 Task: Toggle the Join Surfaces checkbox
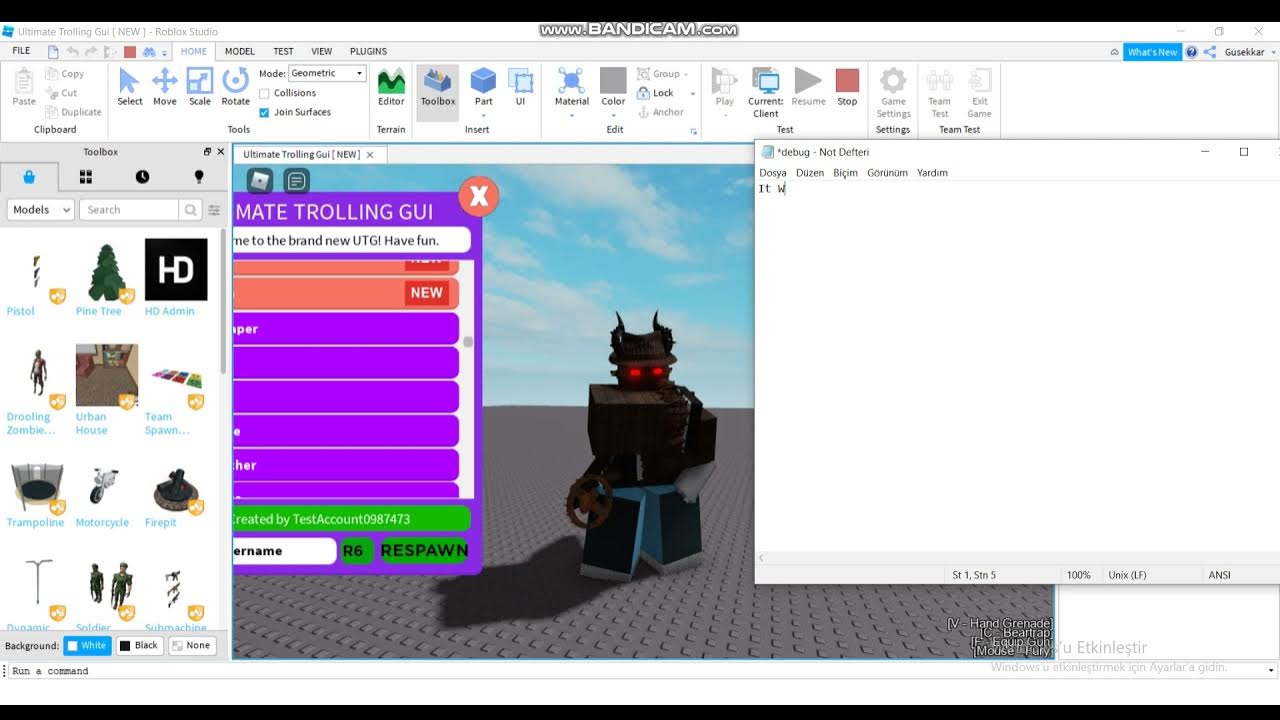coord(264,112)
